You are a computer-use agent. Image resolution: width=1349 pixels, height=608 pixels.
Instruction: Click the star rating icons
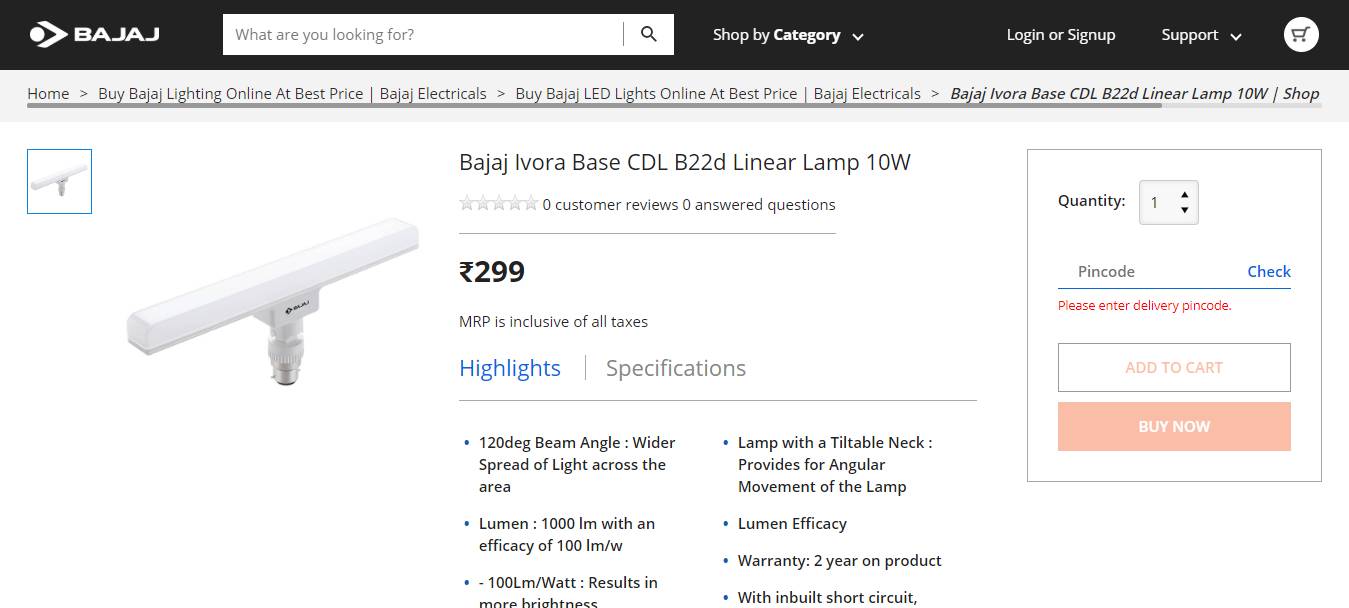click(x=498, y=204)
